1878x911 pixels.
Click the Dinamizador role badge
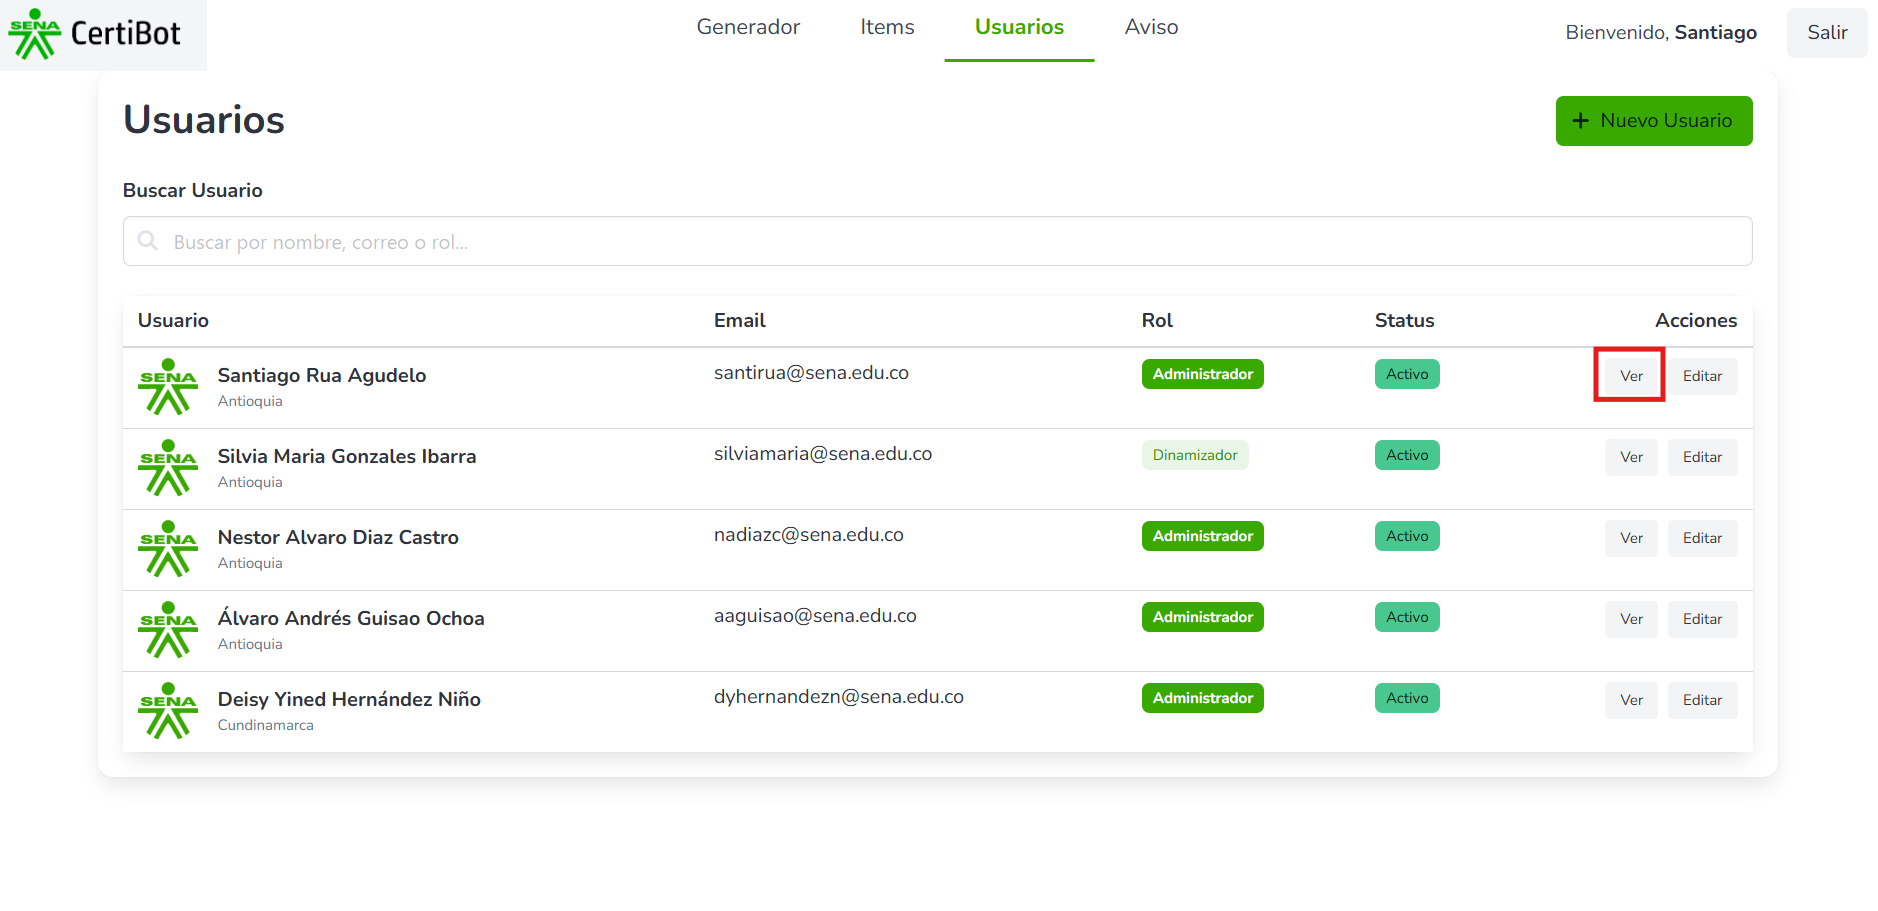pyautogui.click(x=1194, y=455)
